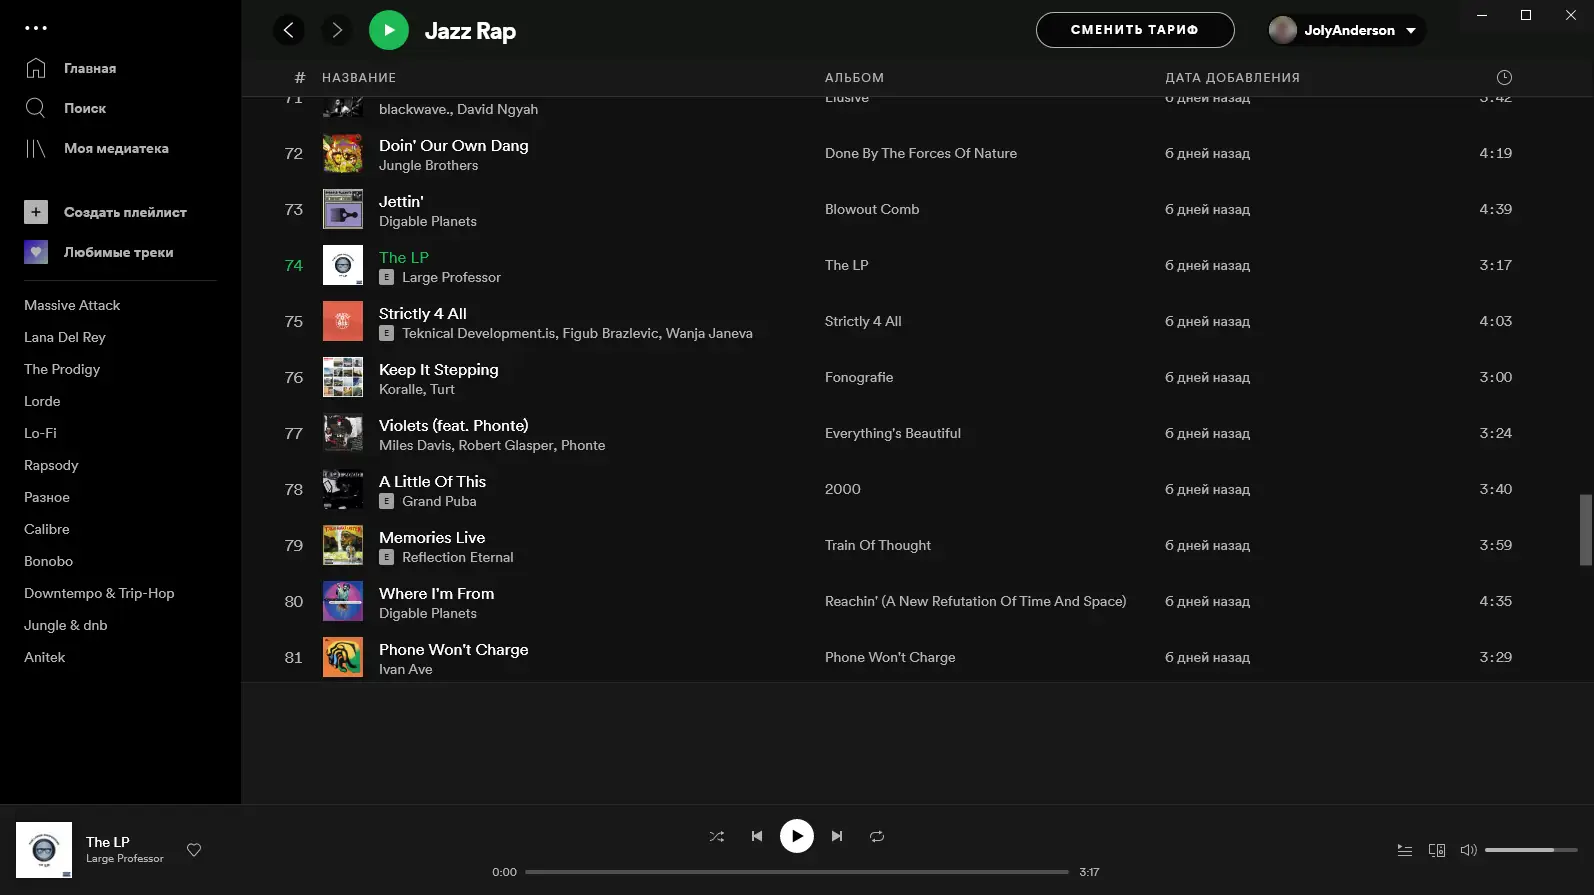The height and width of the screenshot is (895, 1594).
Task: Play the Jazz Rap playlist
Action: [389, 30]
